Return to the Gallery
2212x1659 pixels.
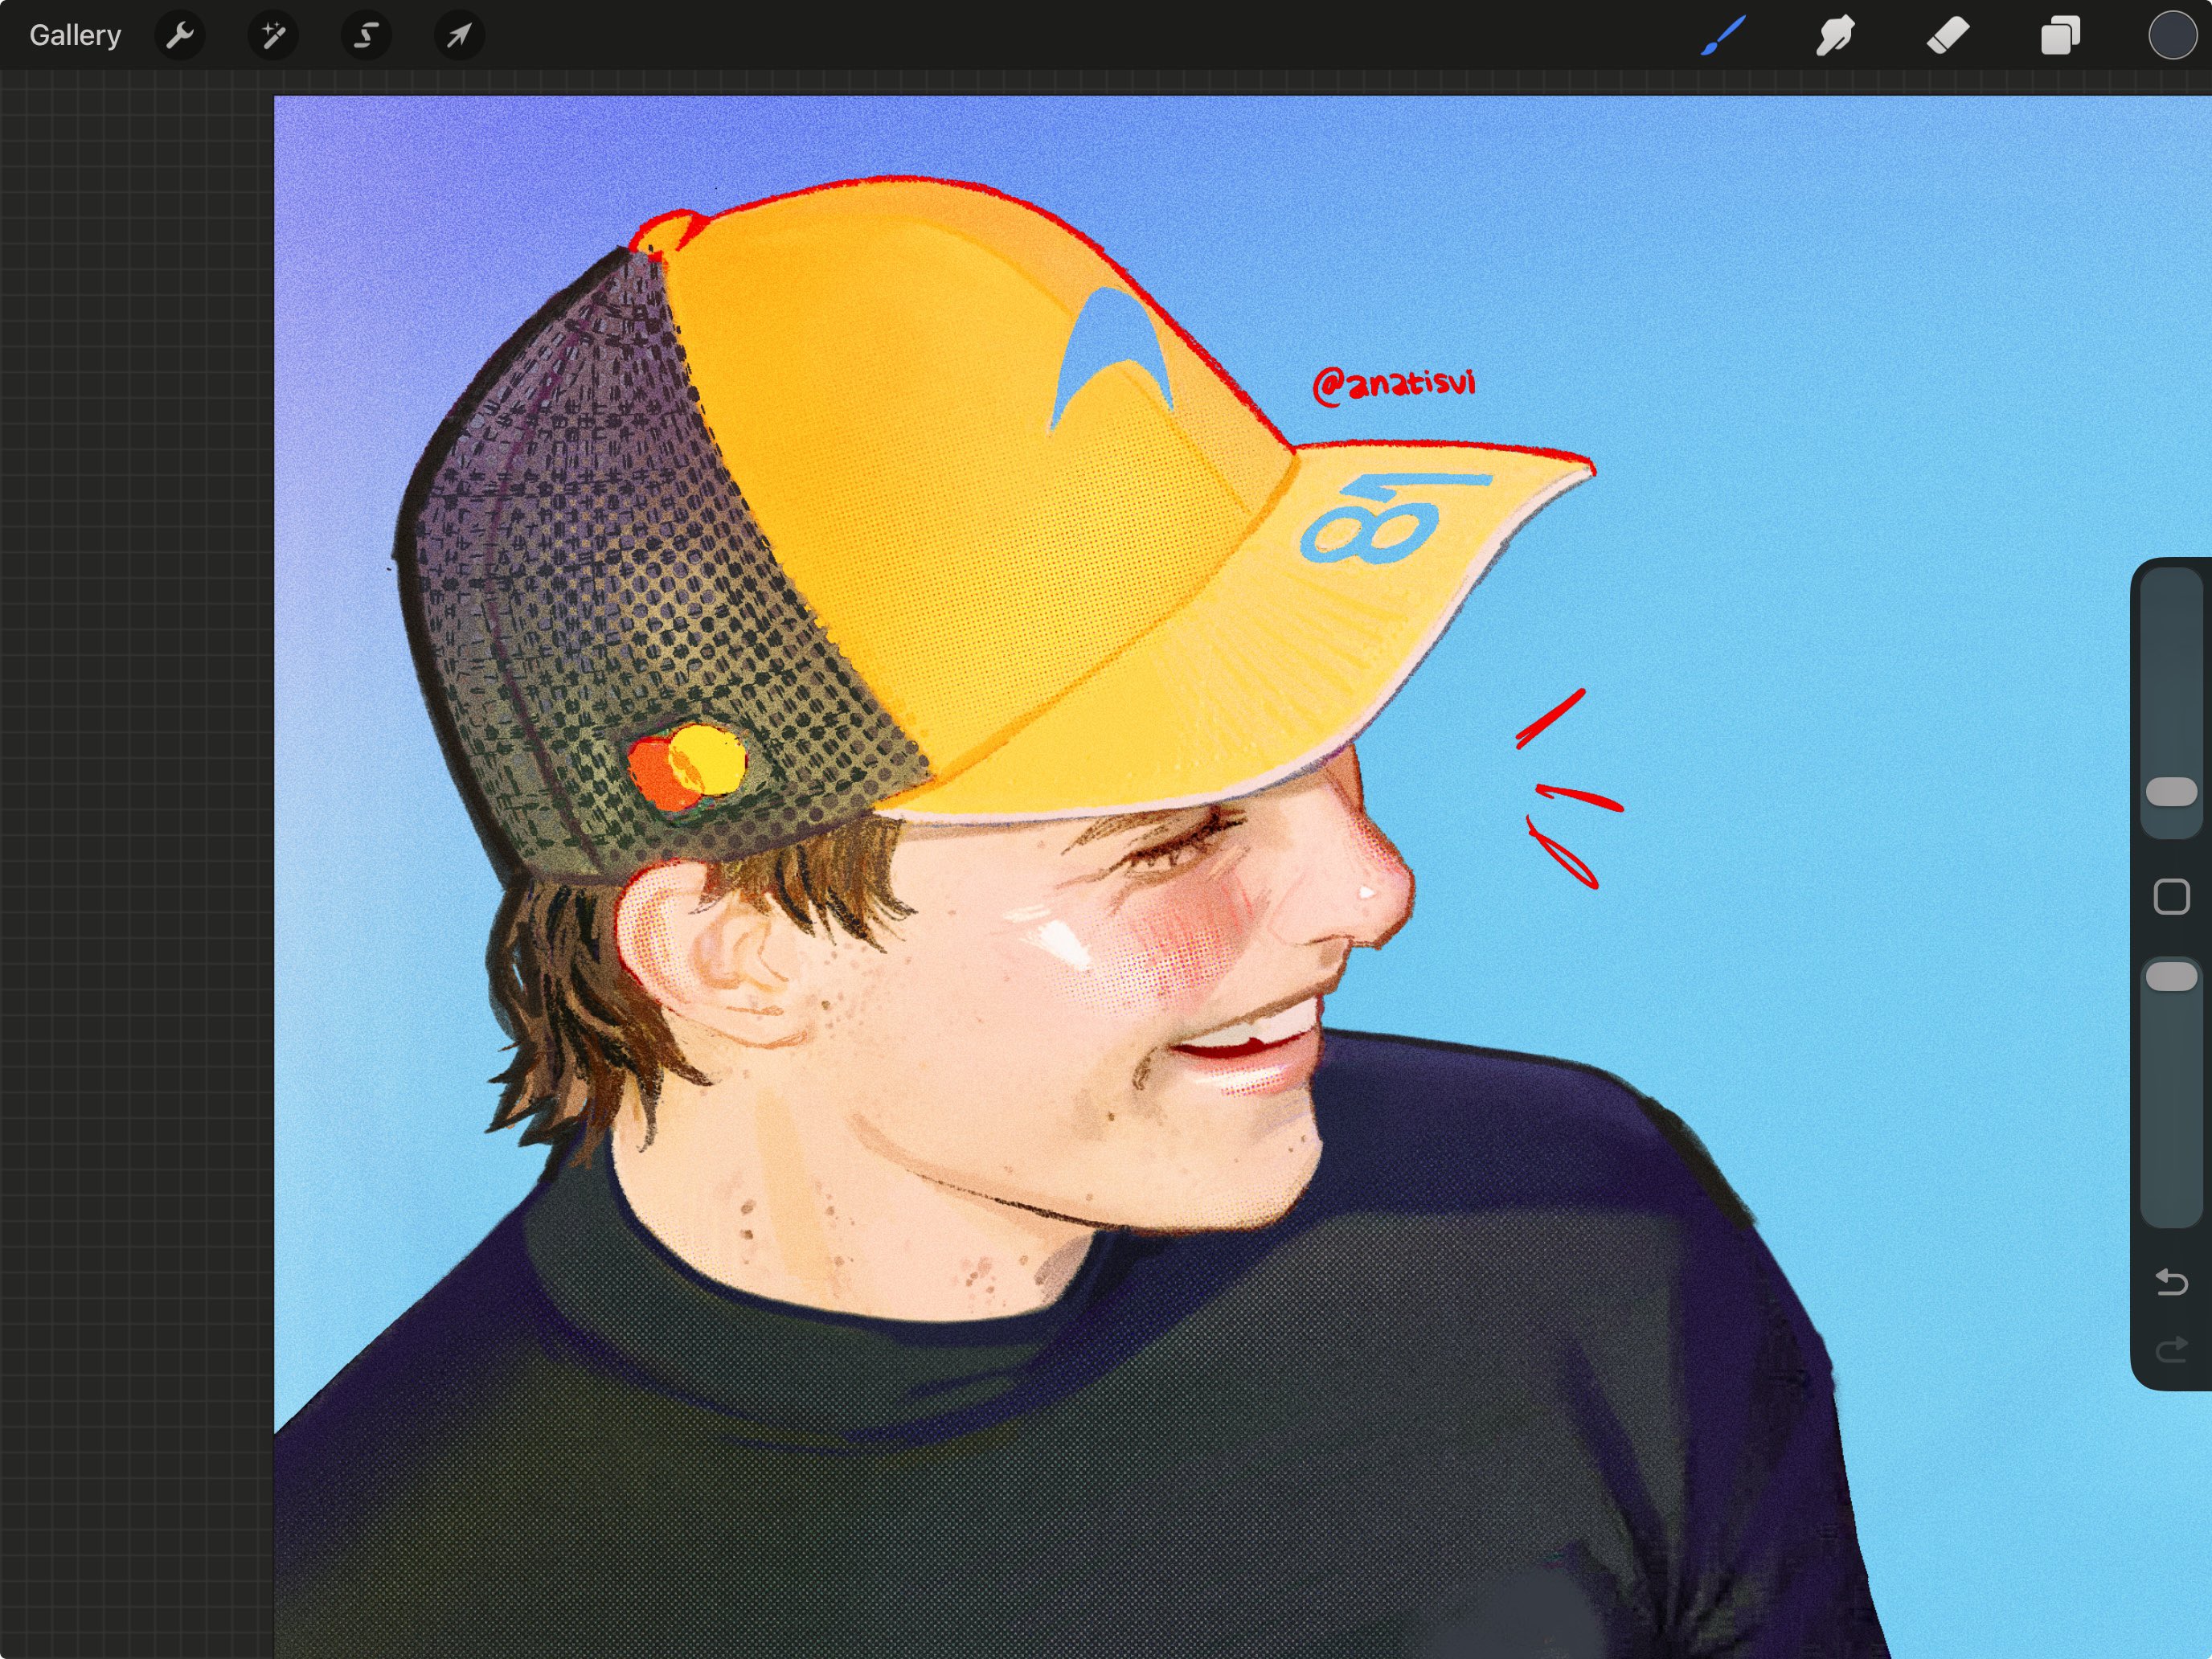(x=75, y=35)
